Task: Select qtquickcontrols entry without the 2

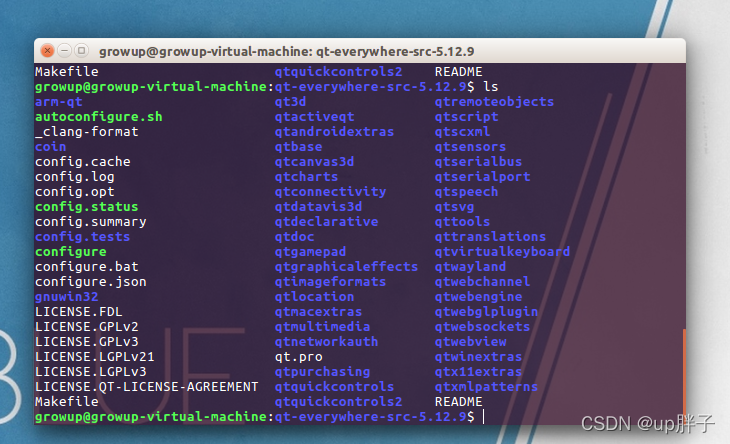Action: click(x=334, y=386)
